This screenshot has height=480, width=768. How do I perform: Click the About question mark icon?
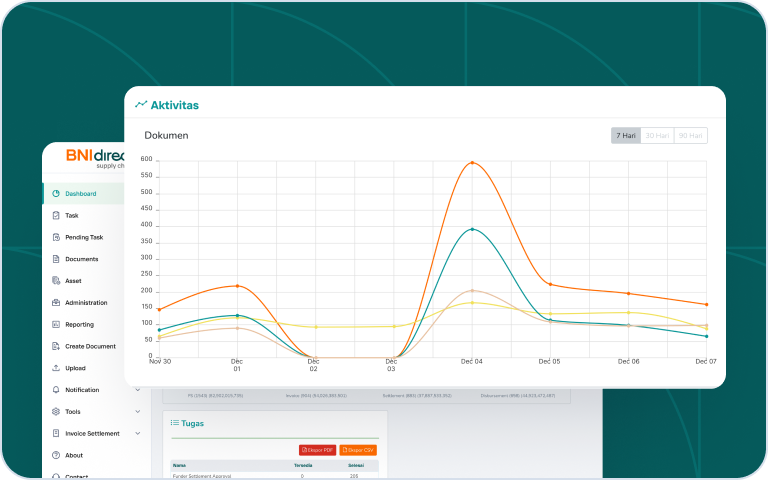click(56, 455)
